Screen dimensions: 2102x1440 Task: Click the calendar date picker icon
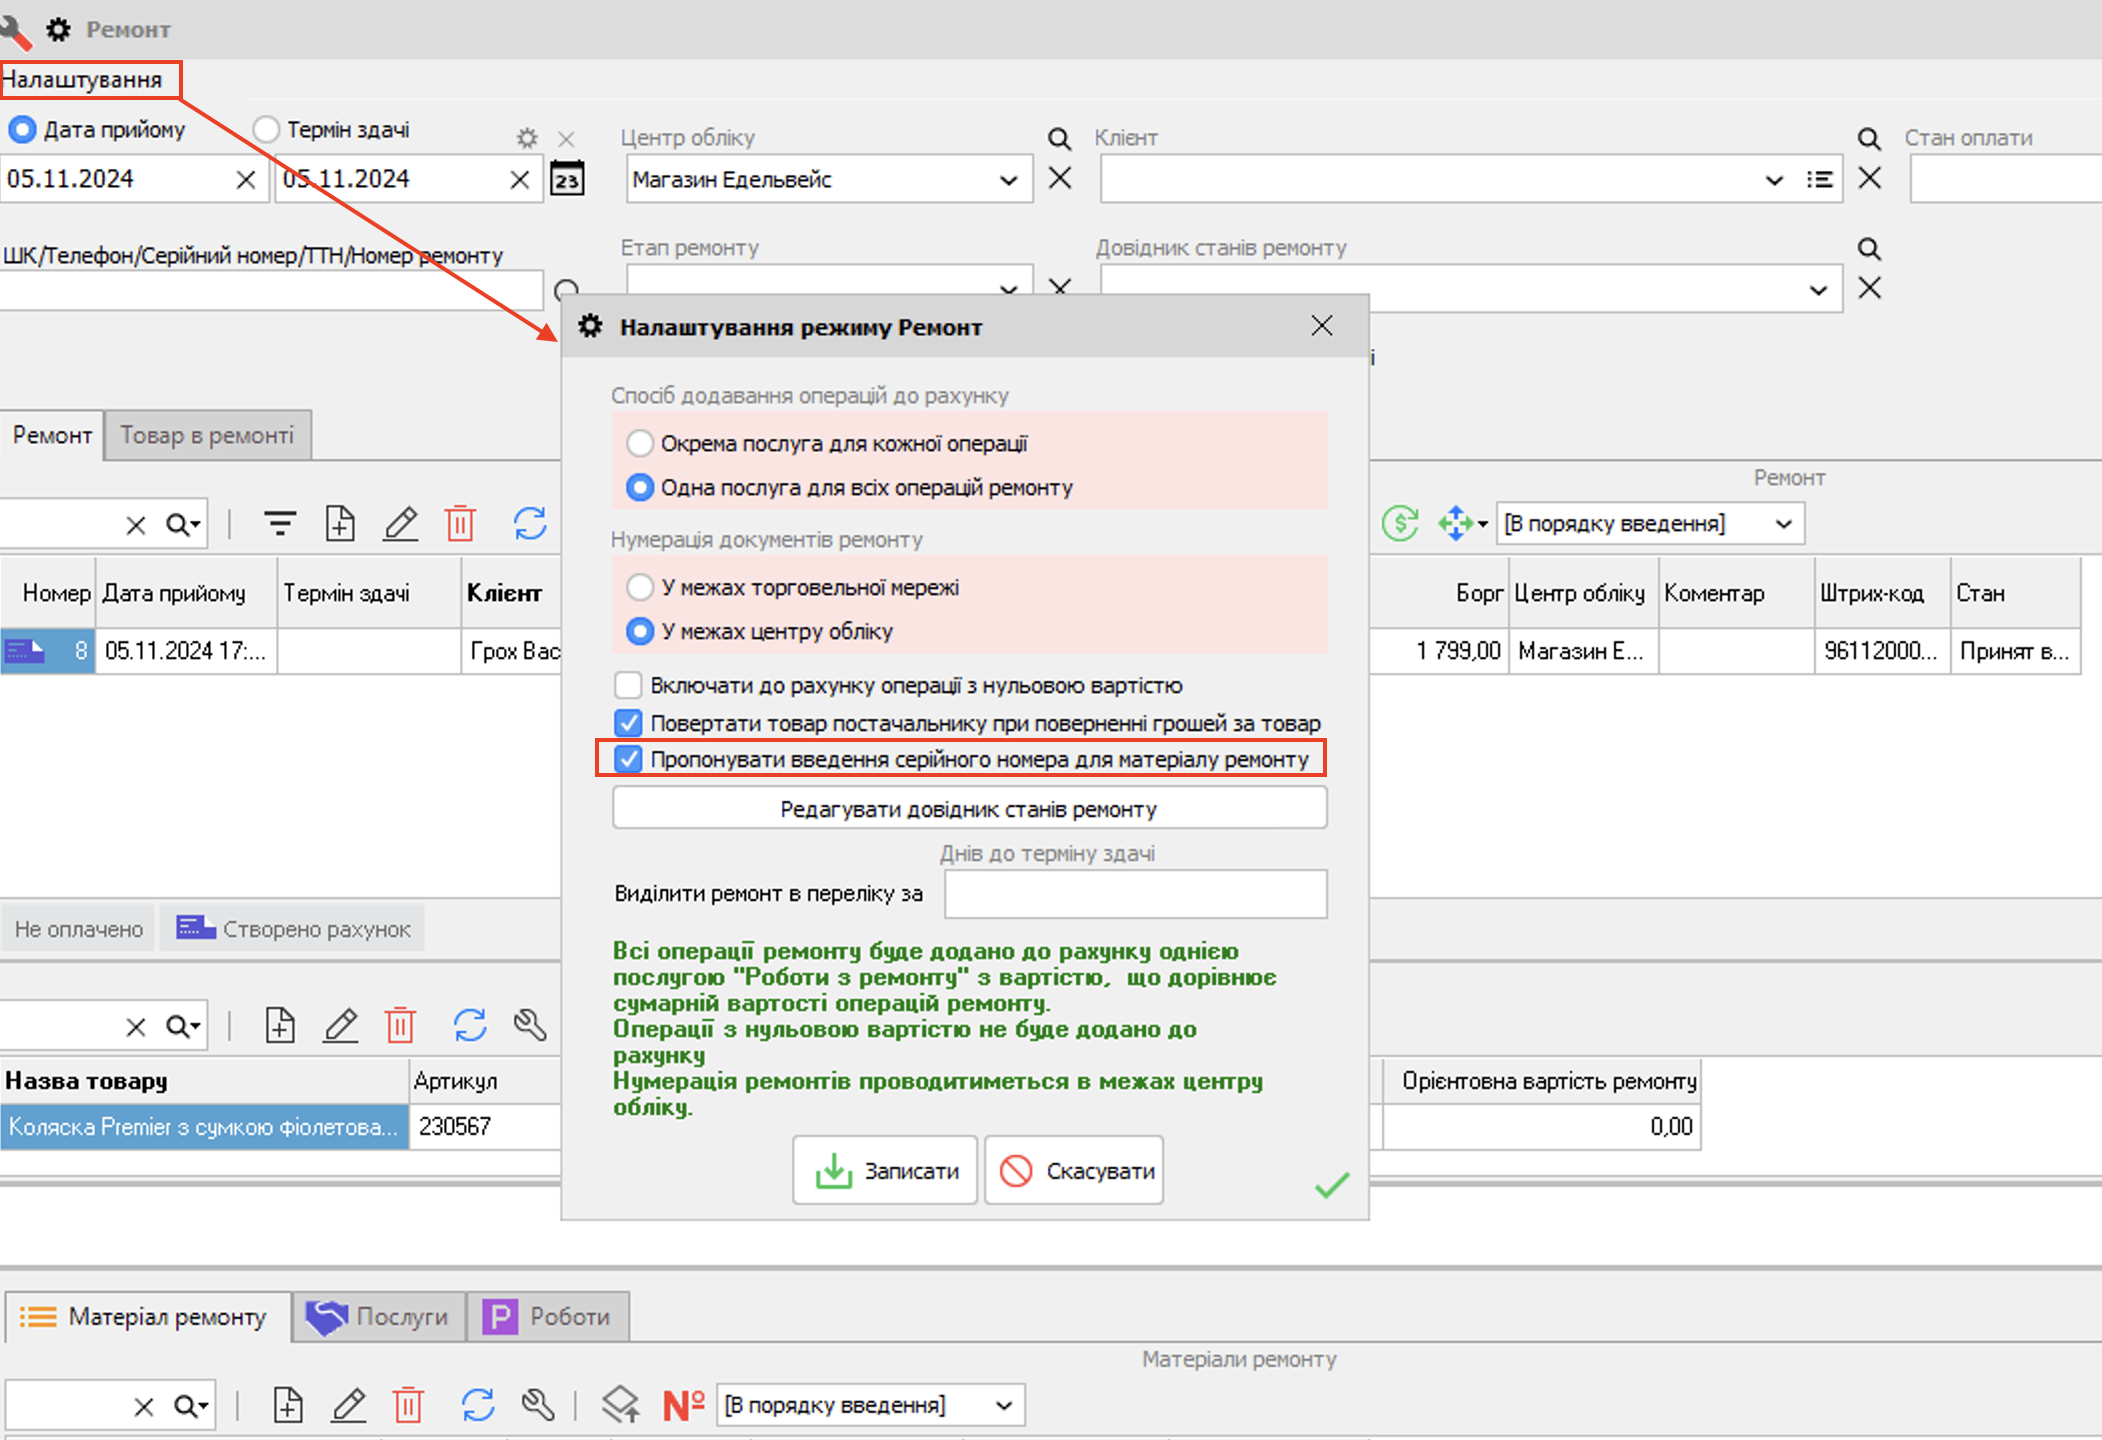(x=567, y=179)
